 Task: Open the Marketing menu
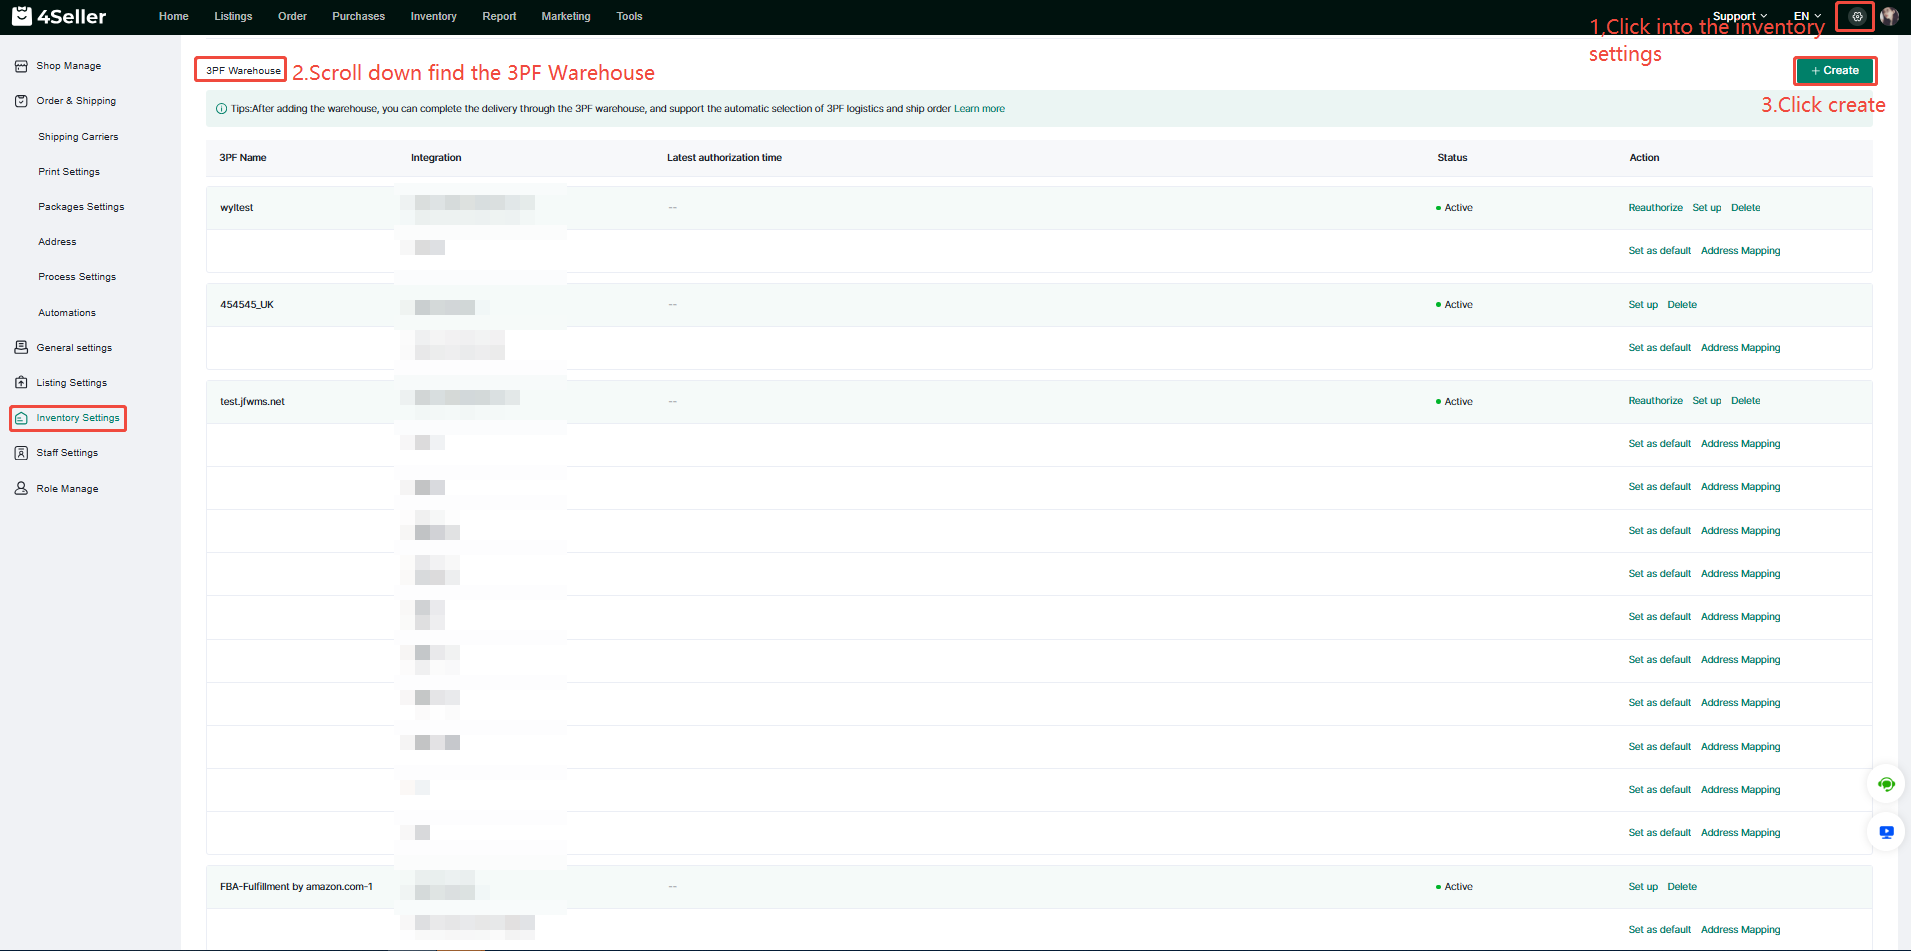point(566,16)
